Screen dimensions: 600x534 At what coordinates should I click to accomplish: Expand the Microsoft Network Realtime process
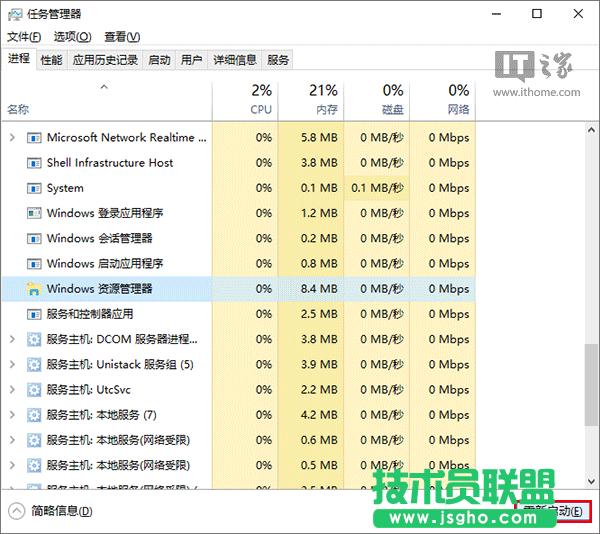point(12,138)
